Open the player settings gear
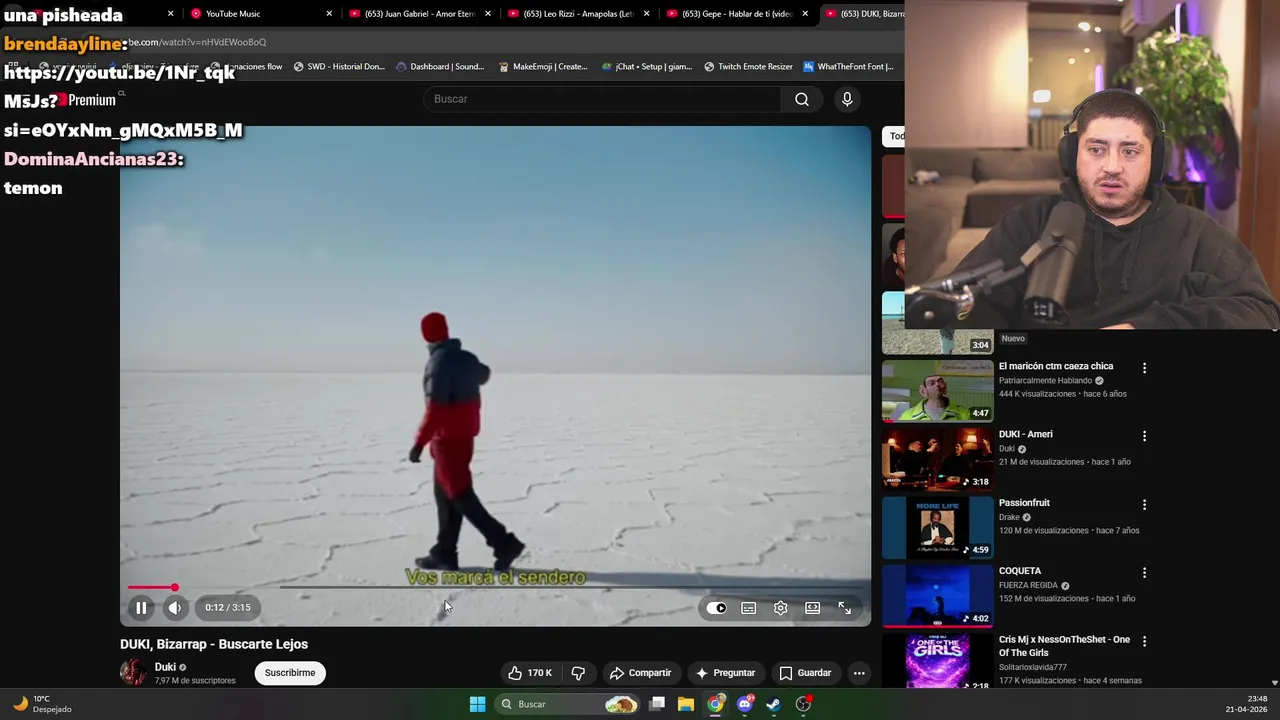 [x=780, y=608]
